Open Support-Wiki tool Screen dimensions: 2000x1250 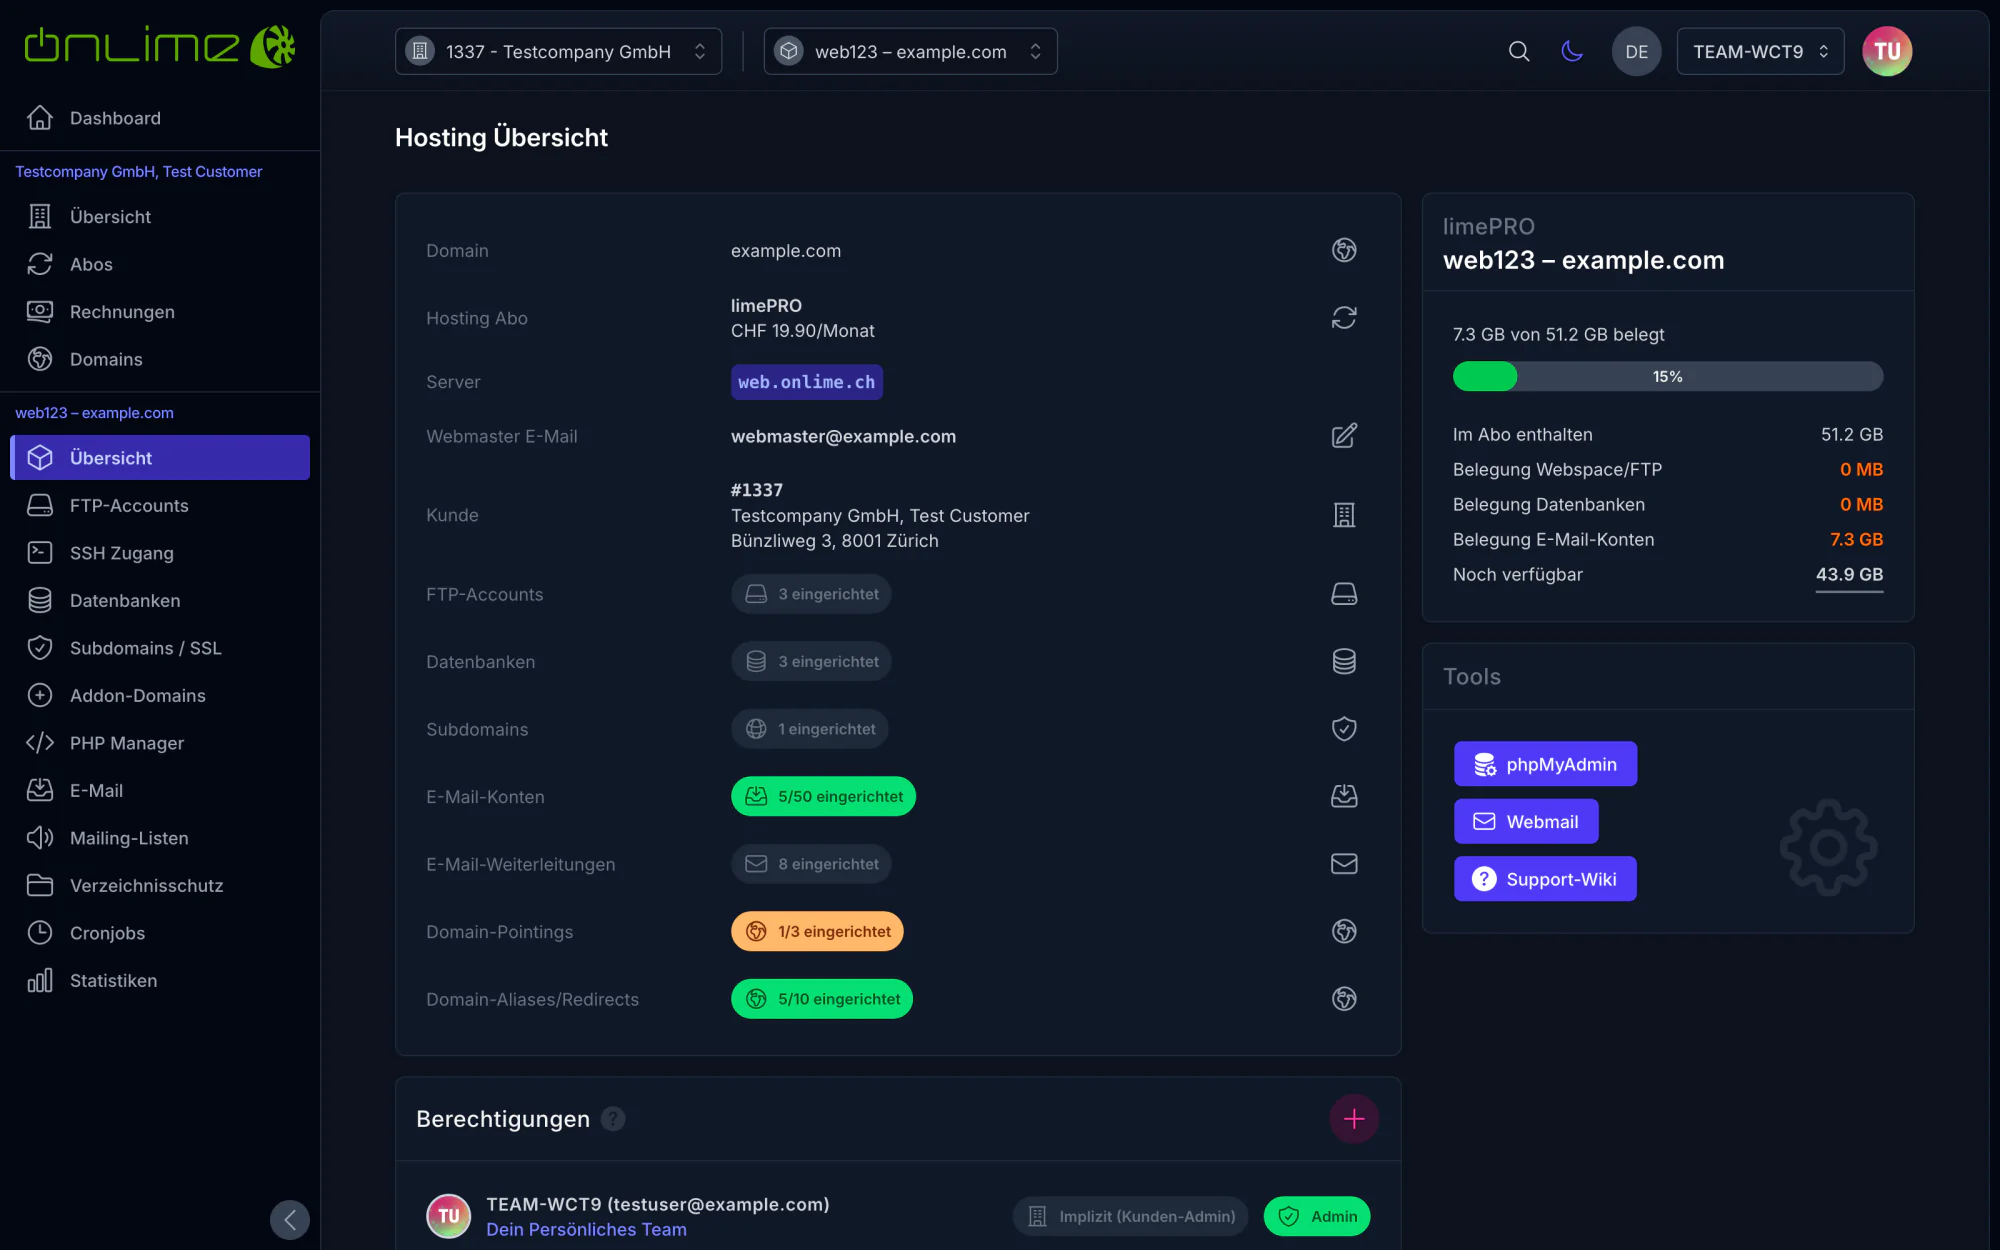(1545, 879)
